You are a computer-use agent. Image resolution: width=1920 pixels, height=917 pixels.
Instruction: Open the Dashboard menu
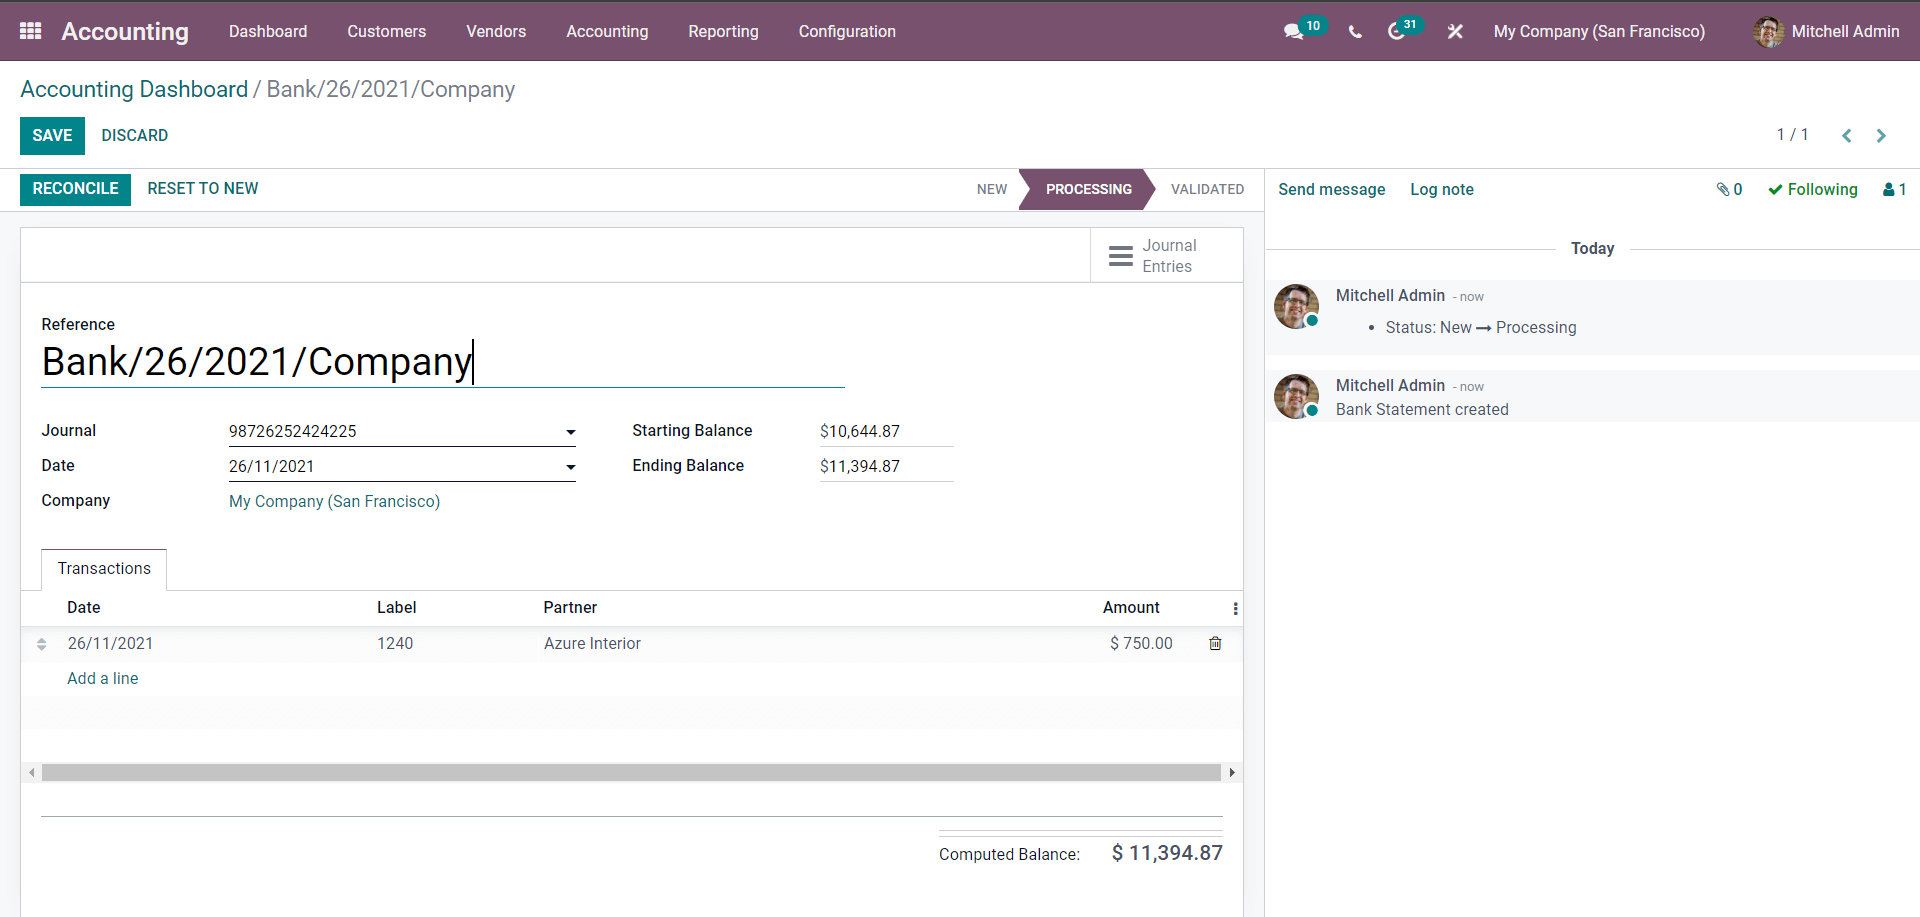coord(268,32)
